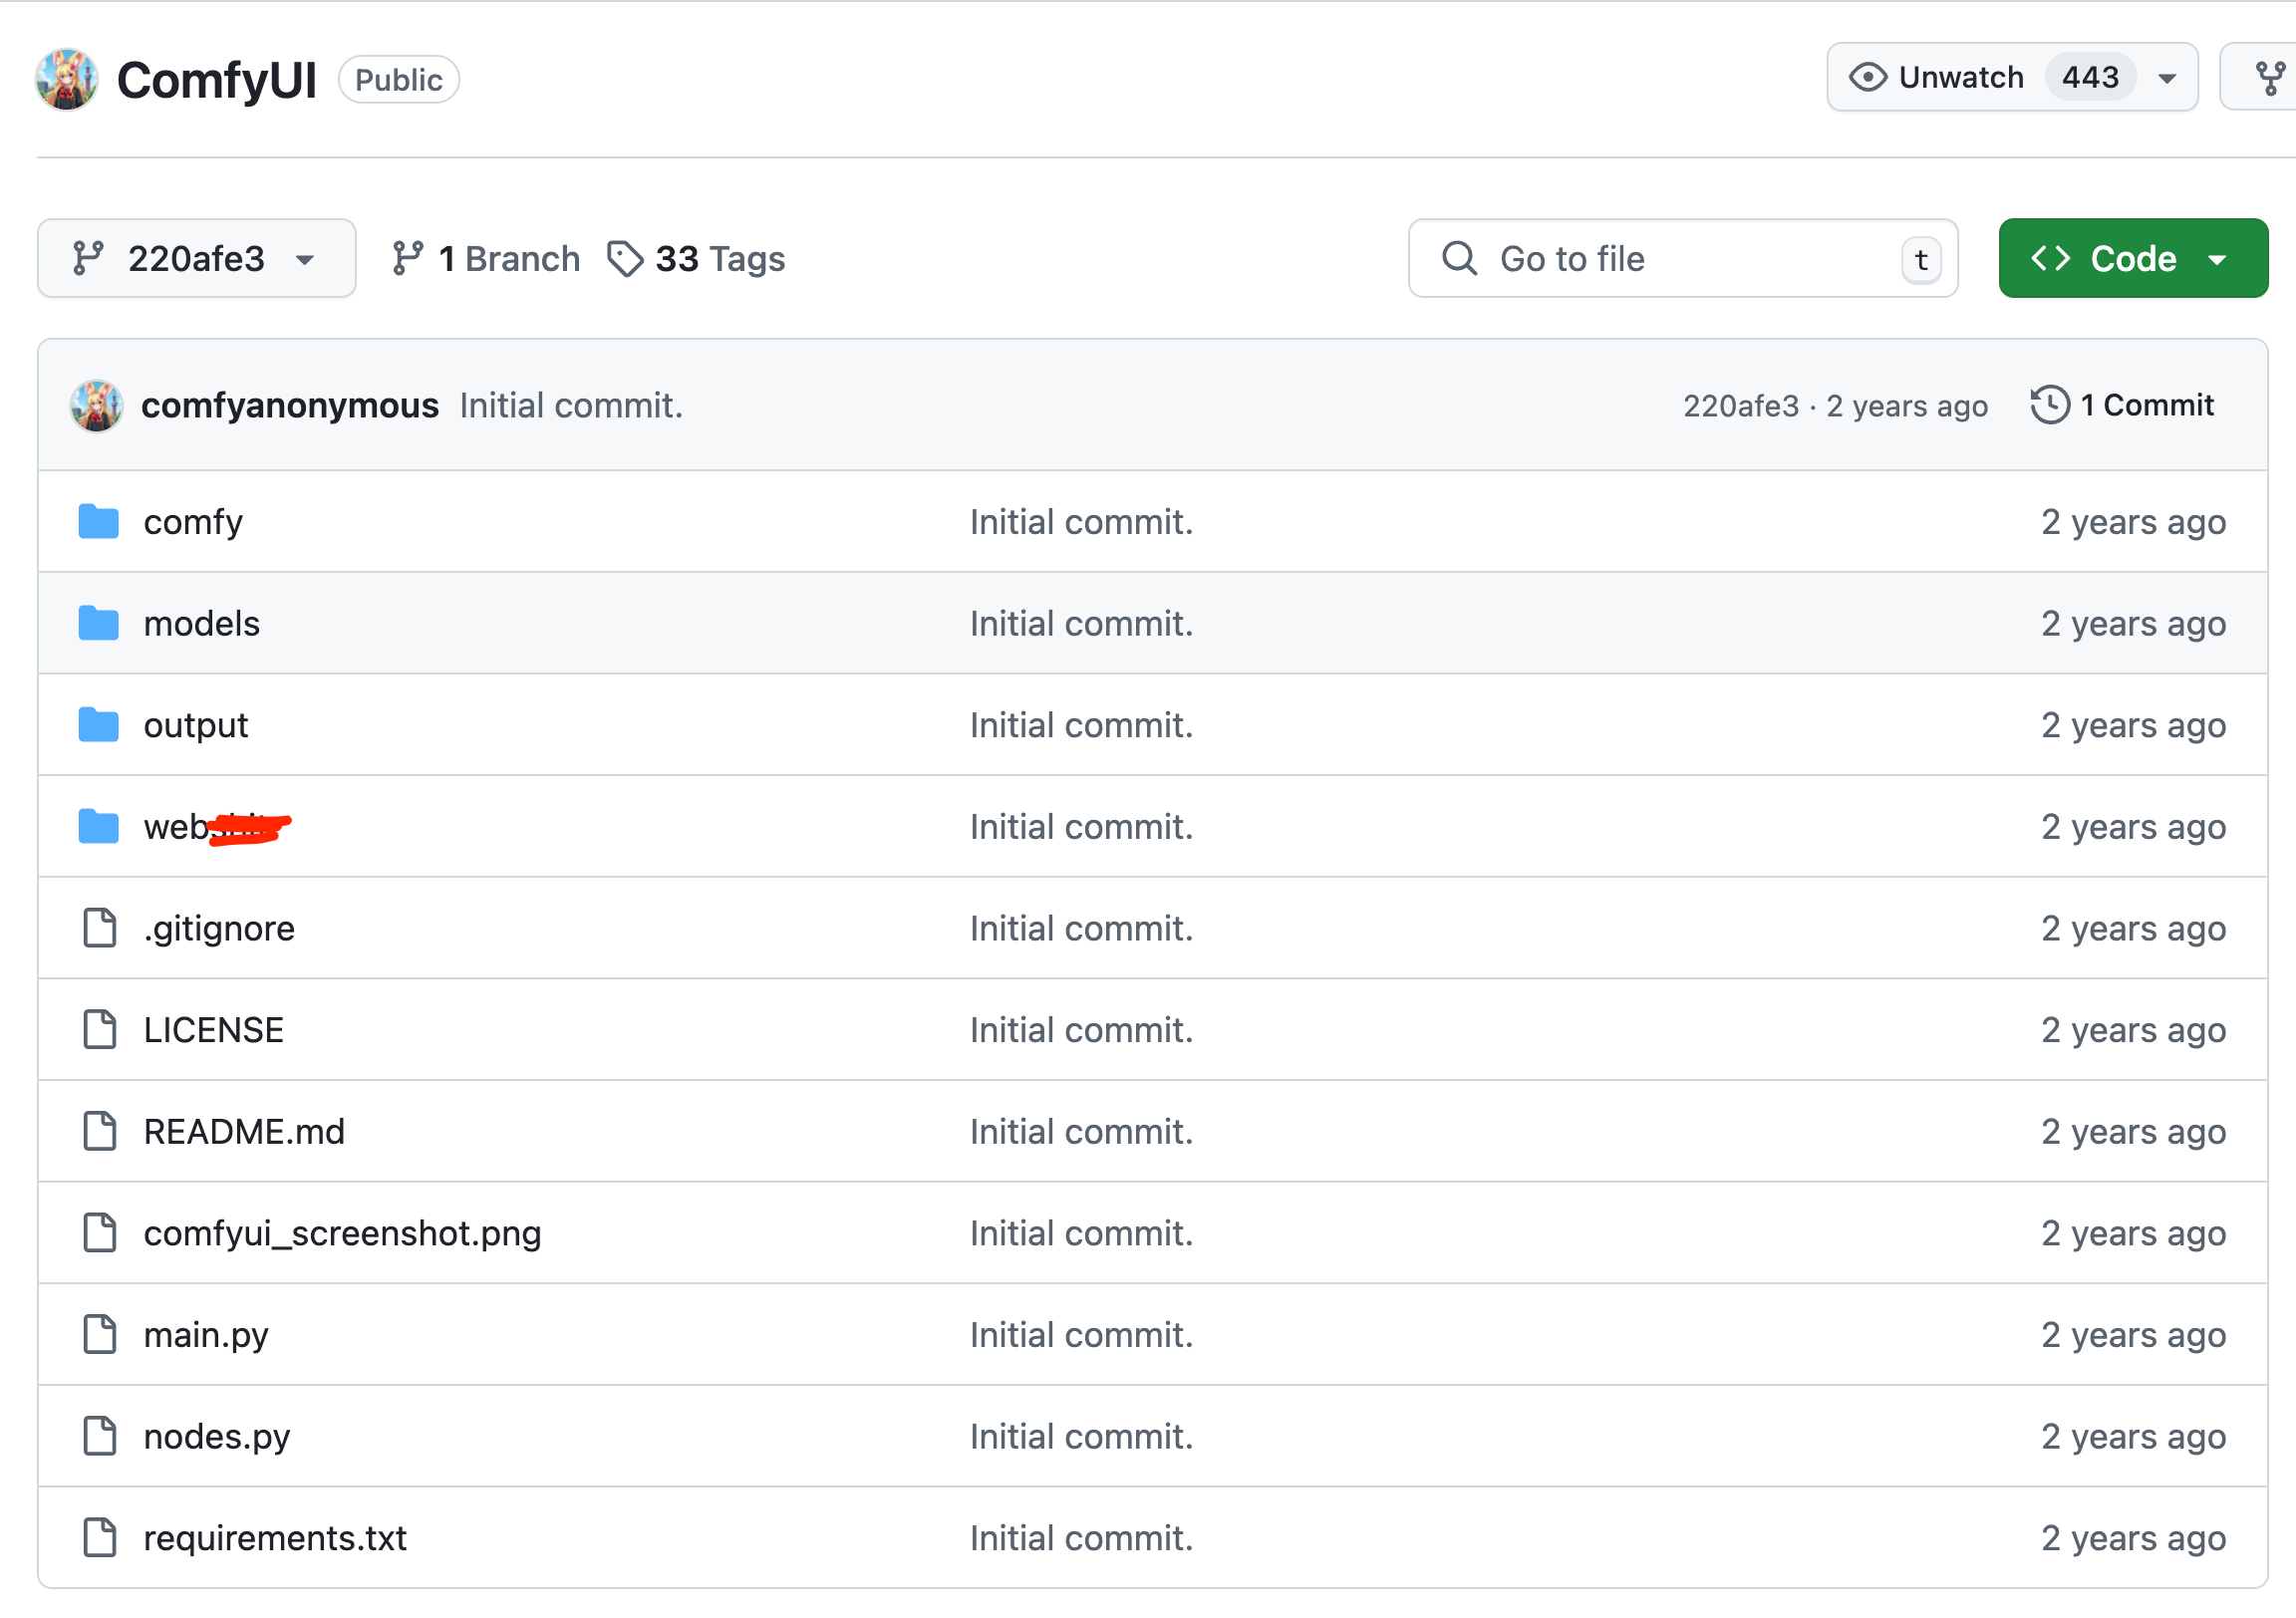Open the 1 Commit history link
This screenshot has width=2296, height=1618.
[x=2122, y=405]
